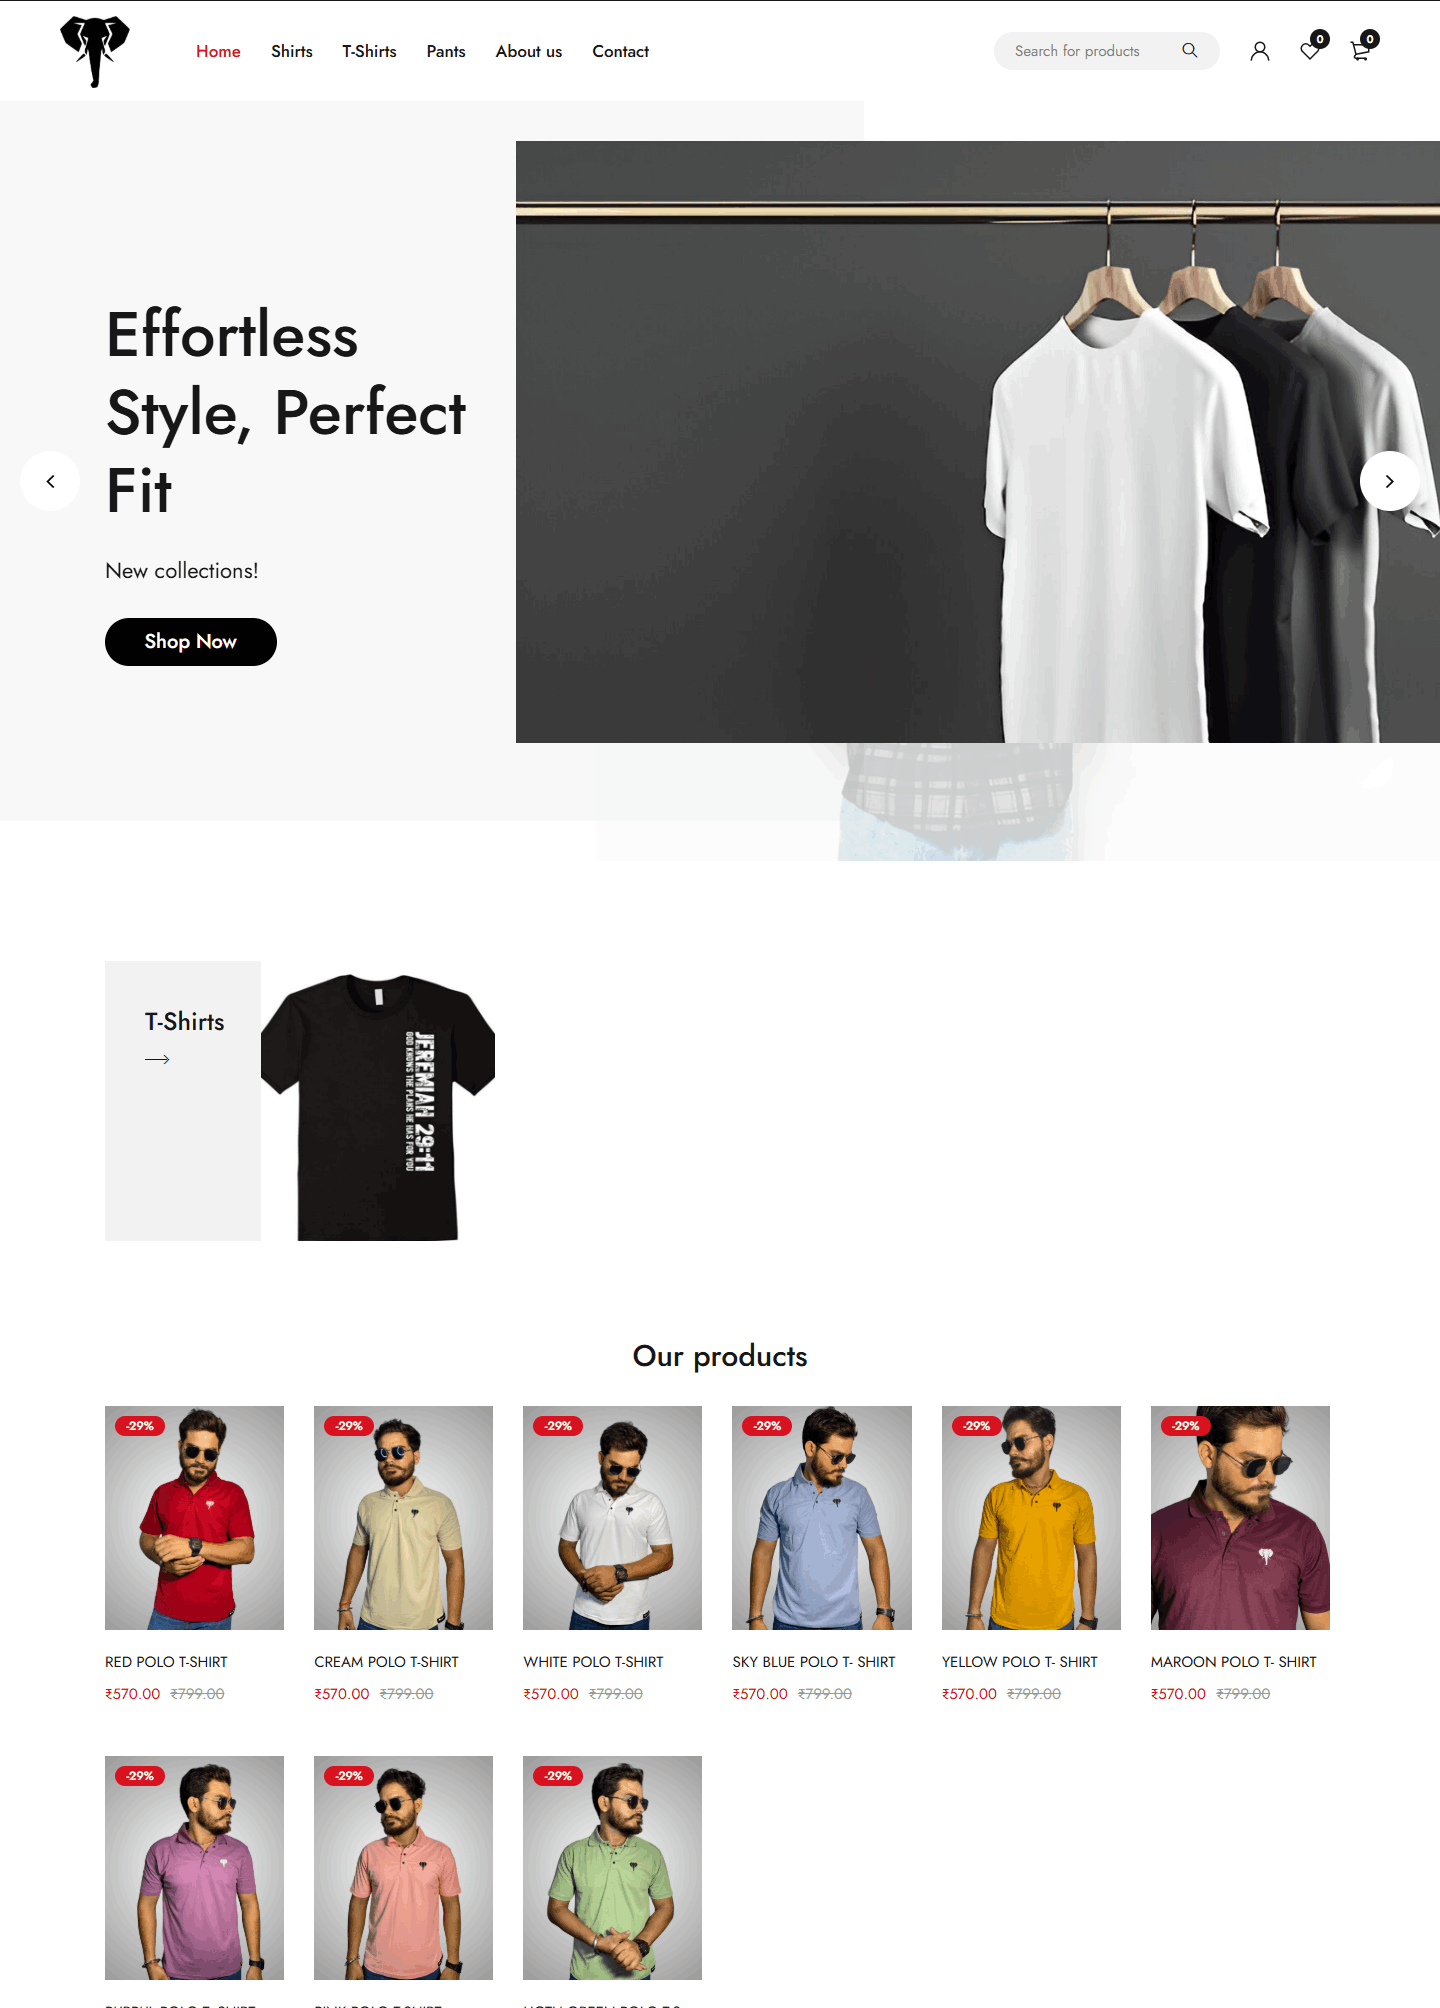Open the shopping cart icon
The image size is (1440, 2008).
[1360, 51]
